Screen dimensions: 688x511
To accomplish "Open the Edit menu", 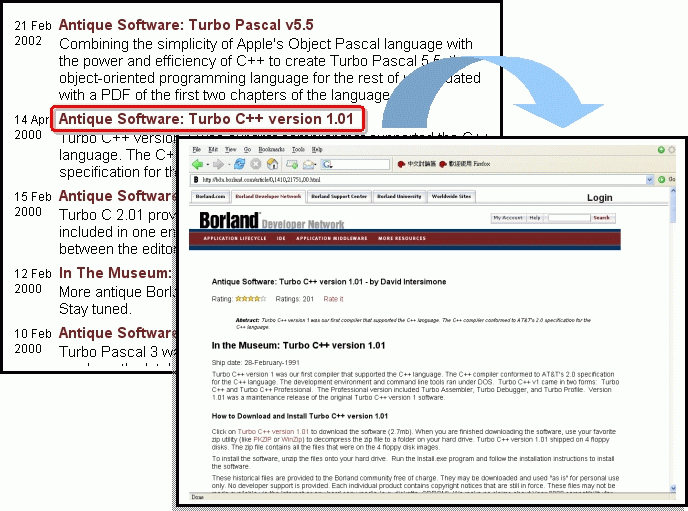I will (213, 150).
